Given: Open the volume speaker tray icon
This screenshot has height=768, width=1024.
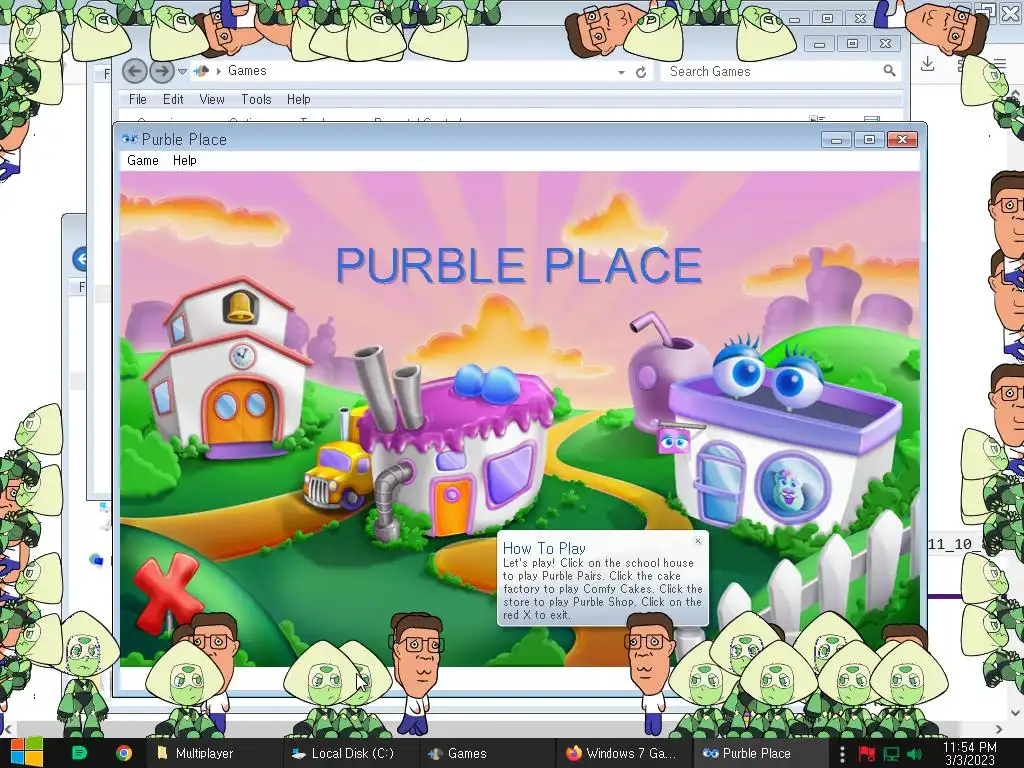Looking at the screenshot, I should click(914, 754).
